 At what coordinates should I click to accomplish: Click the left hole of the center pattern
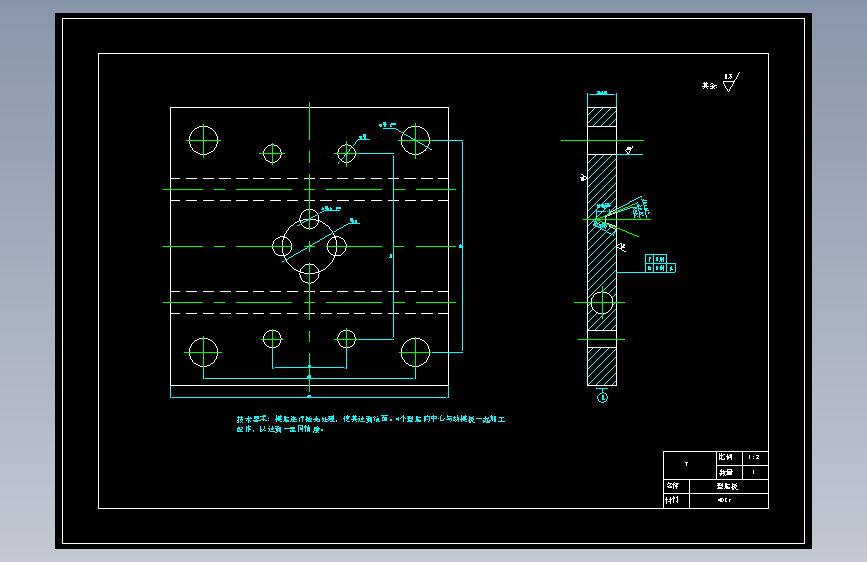point(282,246)
